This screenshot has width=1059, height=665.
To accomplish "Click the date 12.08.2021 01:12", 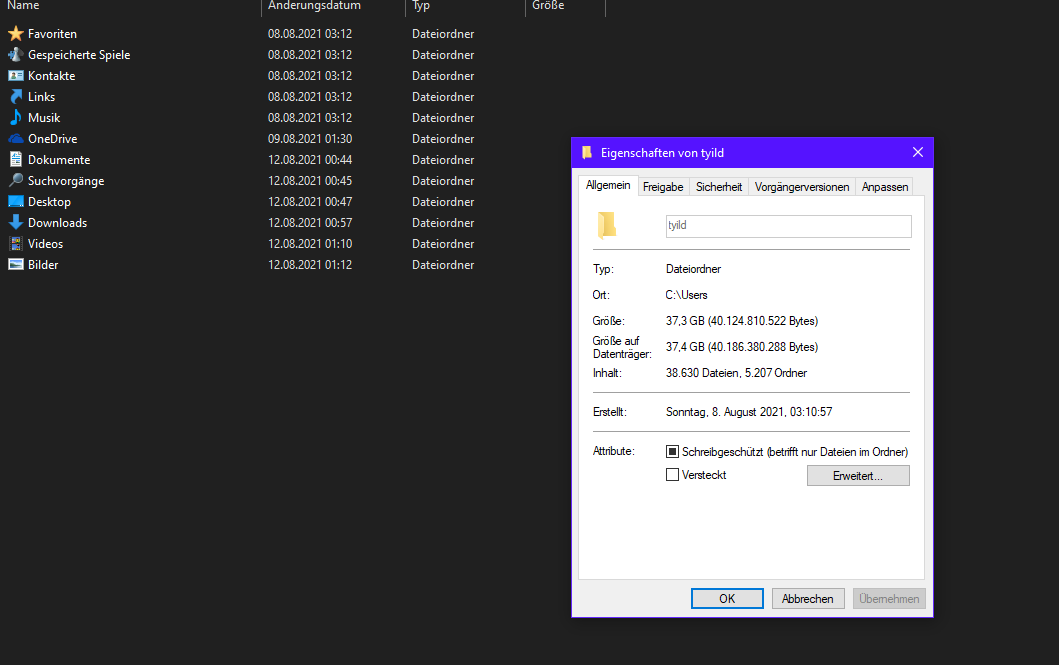I will pyautogui.click(x=310, y=265).
